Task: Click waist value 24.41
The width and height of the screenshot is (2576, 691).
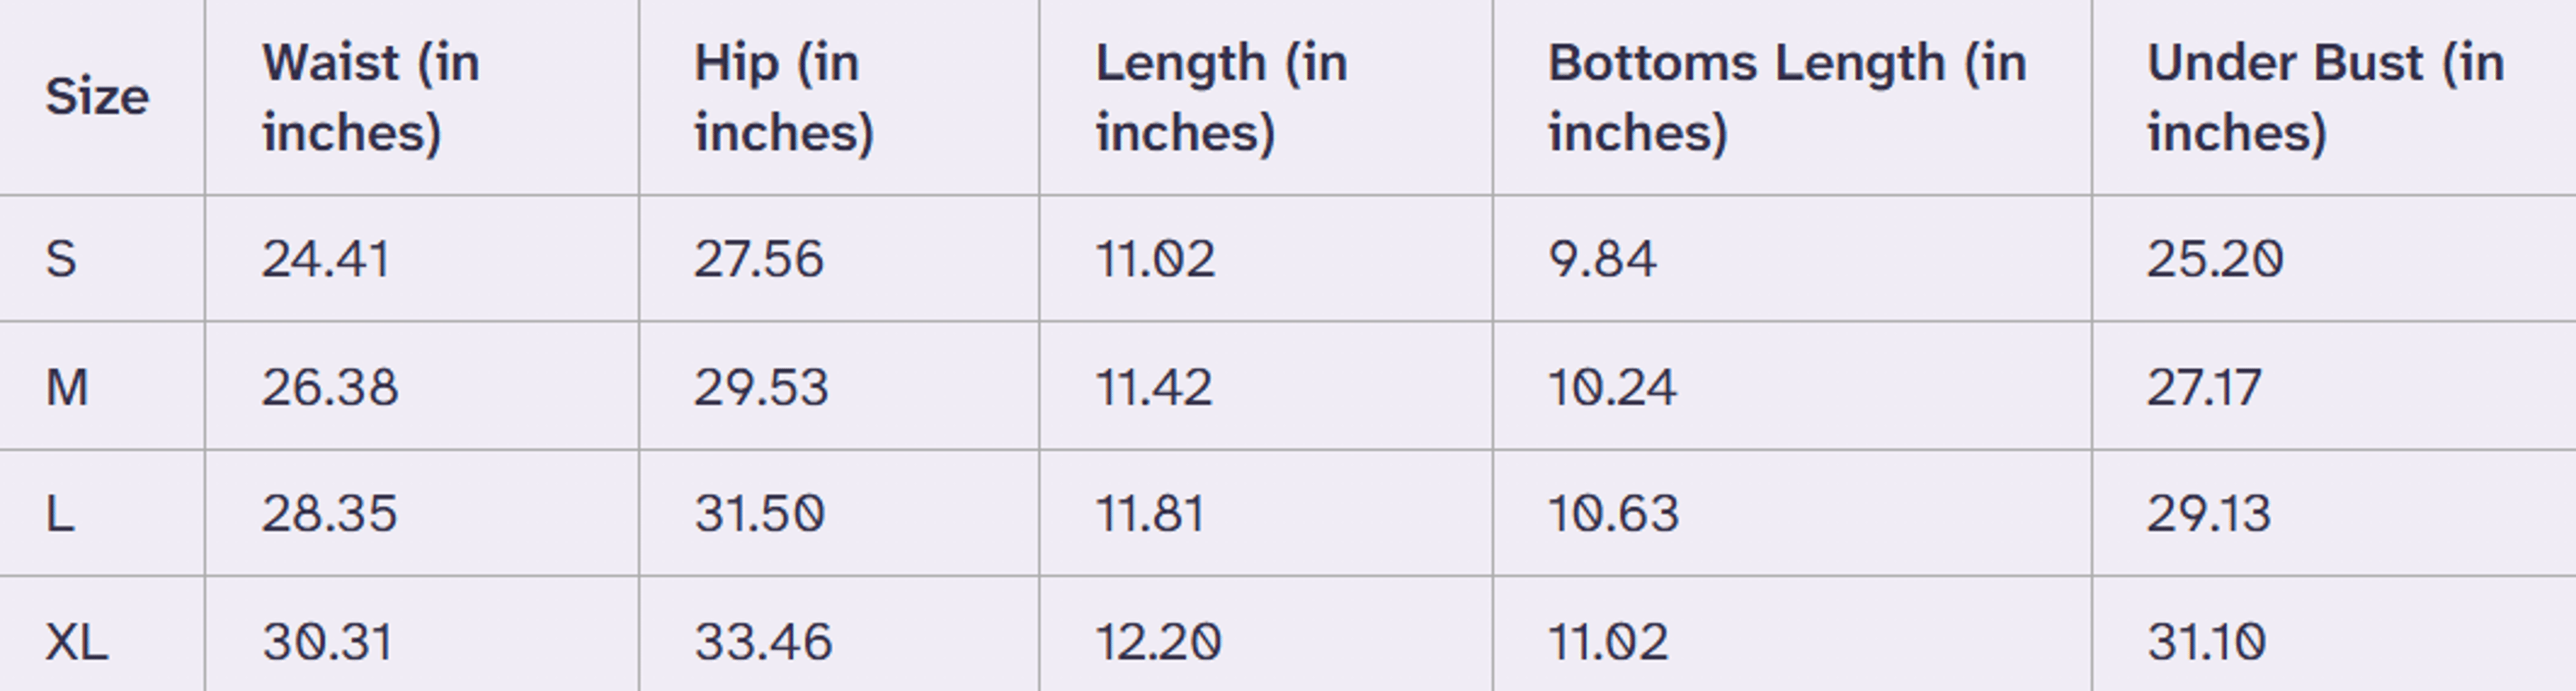Action: coord(326,259)
